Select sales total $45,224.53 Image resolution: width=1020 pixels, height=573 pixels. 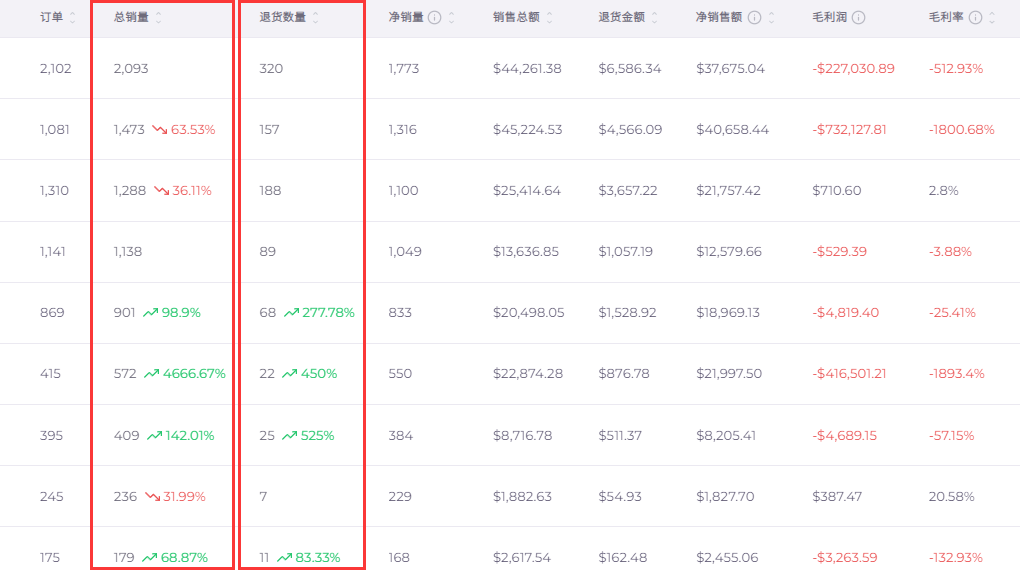click(527, 129)
